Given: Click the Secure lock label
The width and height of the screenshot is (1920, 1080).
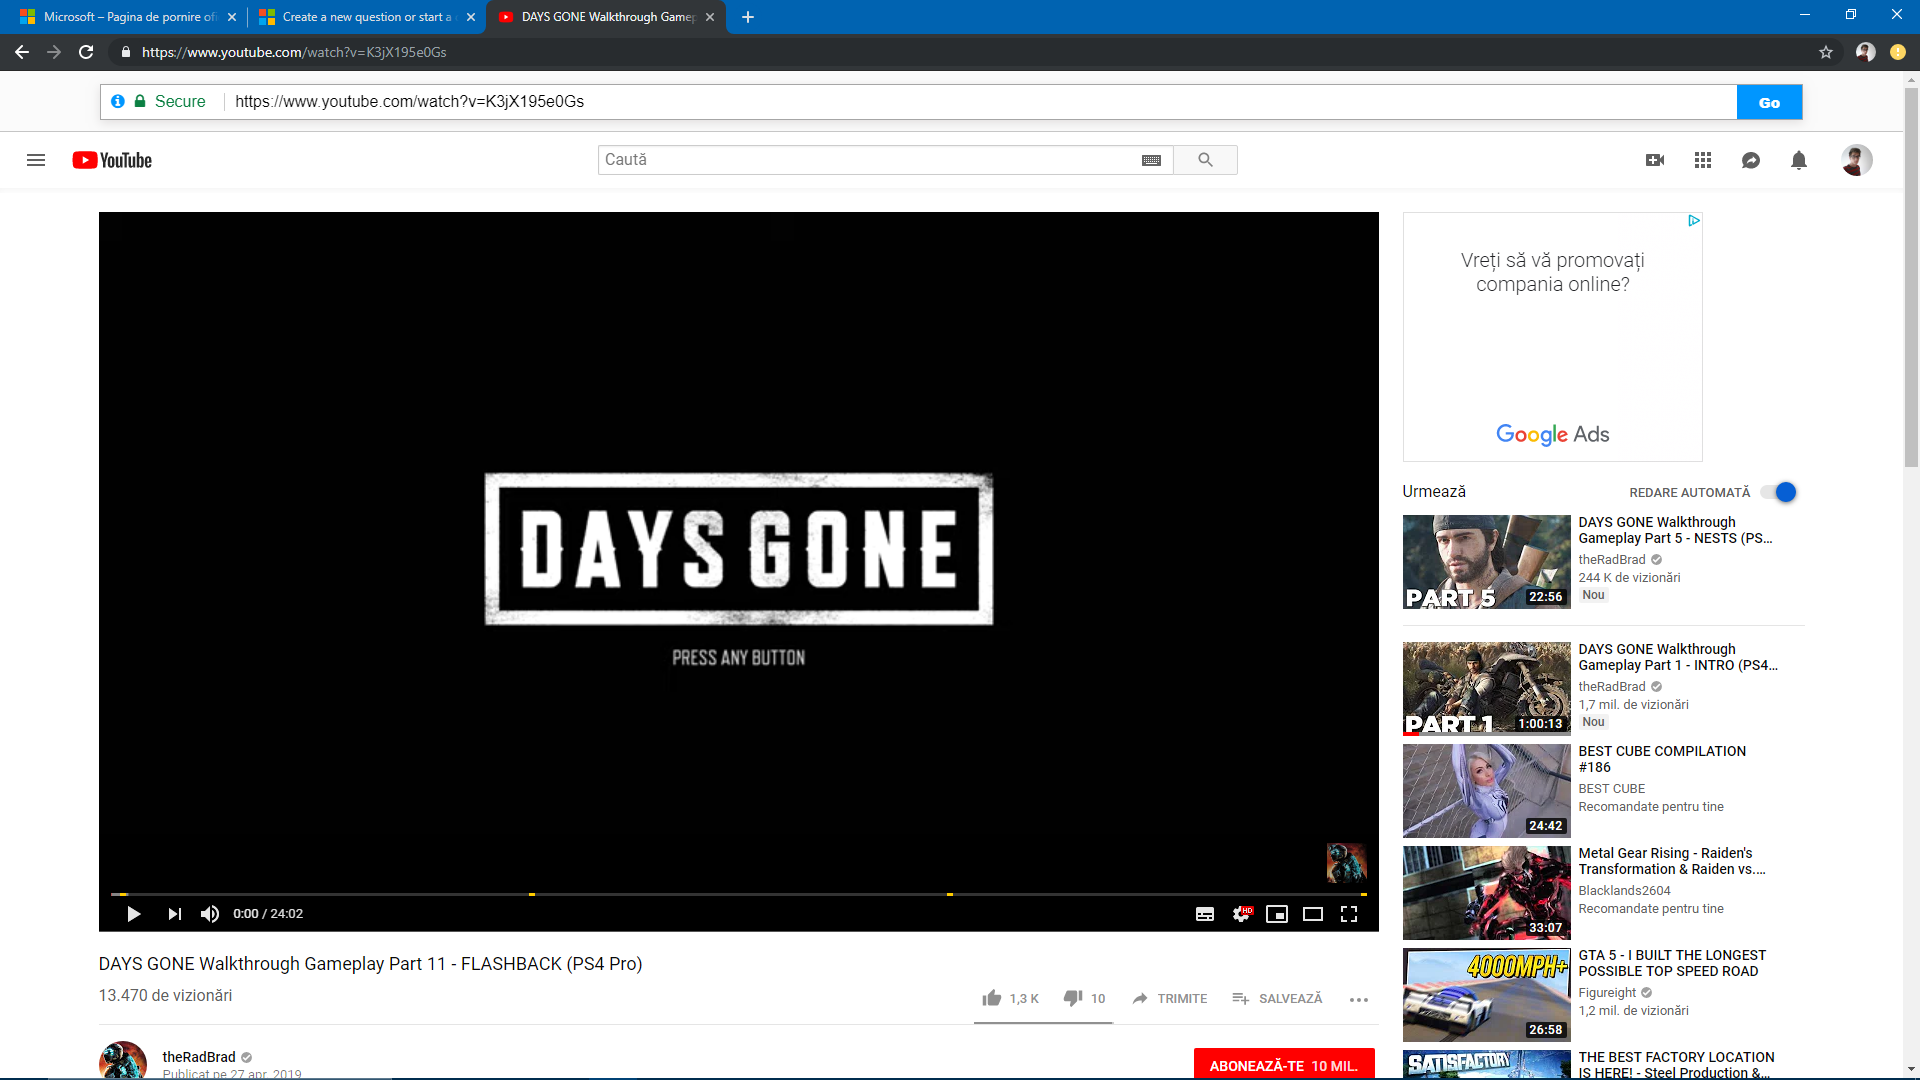Looking at the screenshot, I should click(x=170, y=102).
